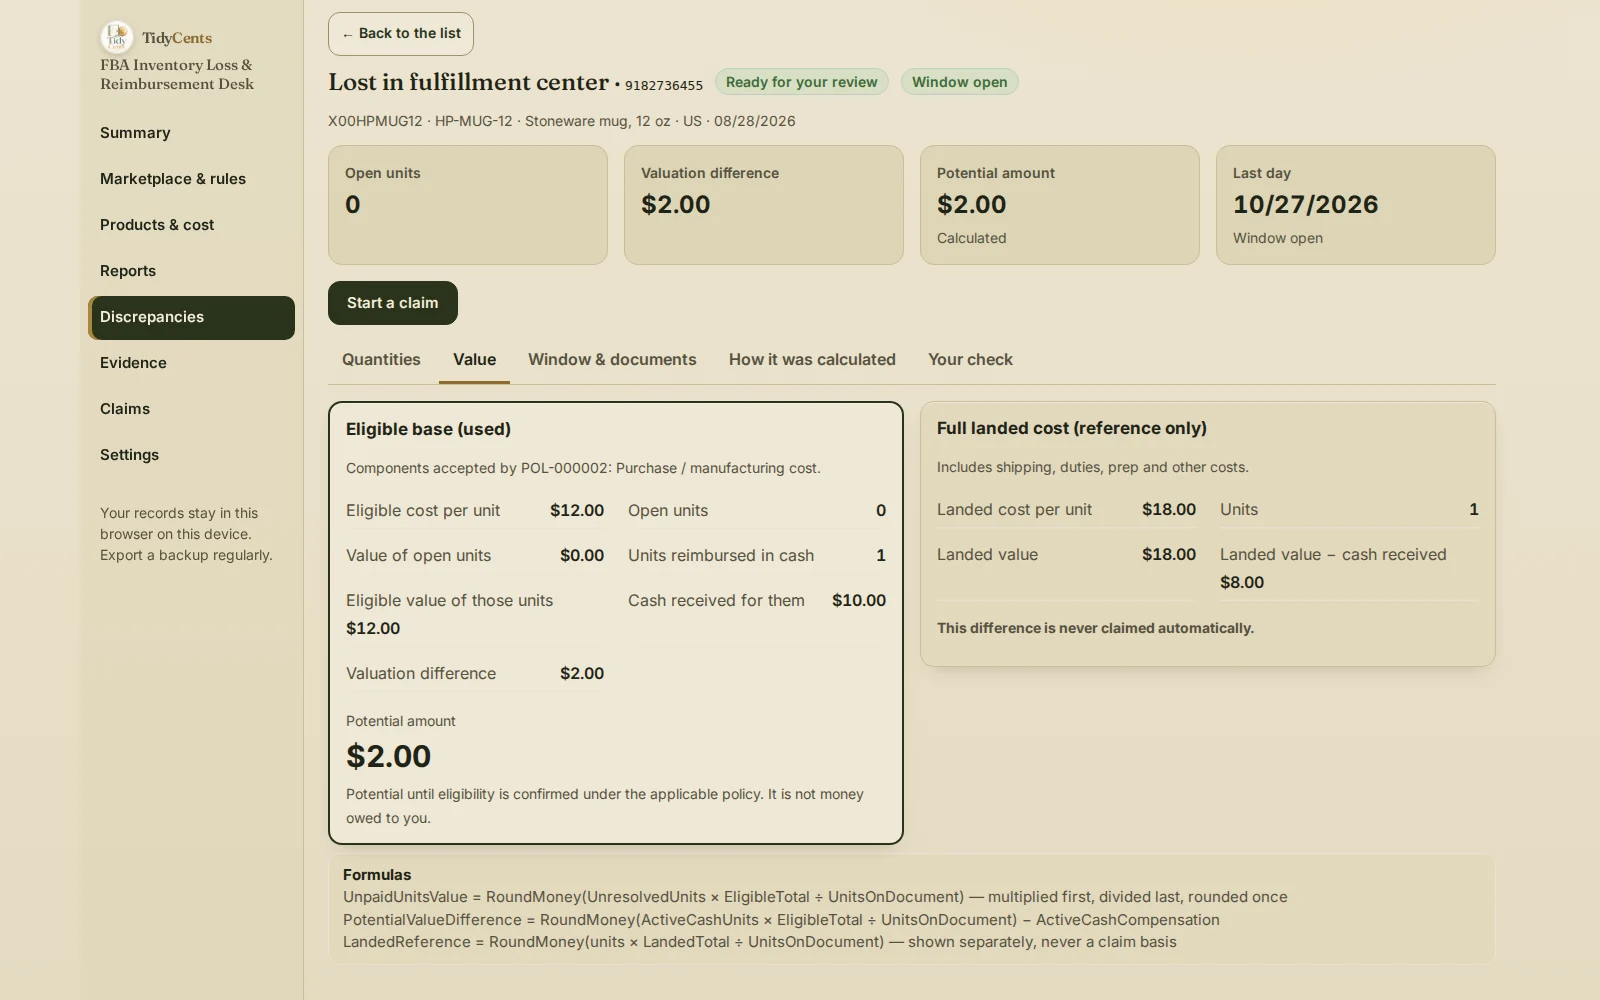Click the TidyCents brand name

tap(177, 38)
